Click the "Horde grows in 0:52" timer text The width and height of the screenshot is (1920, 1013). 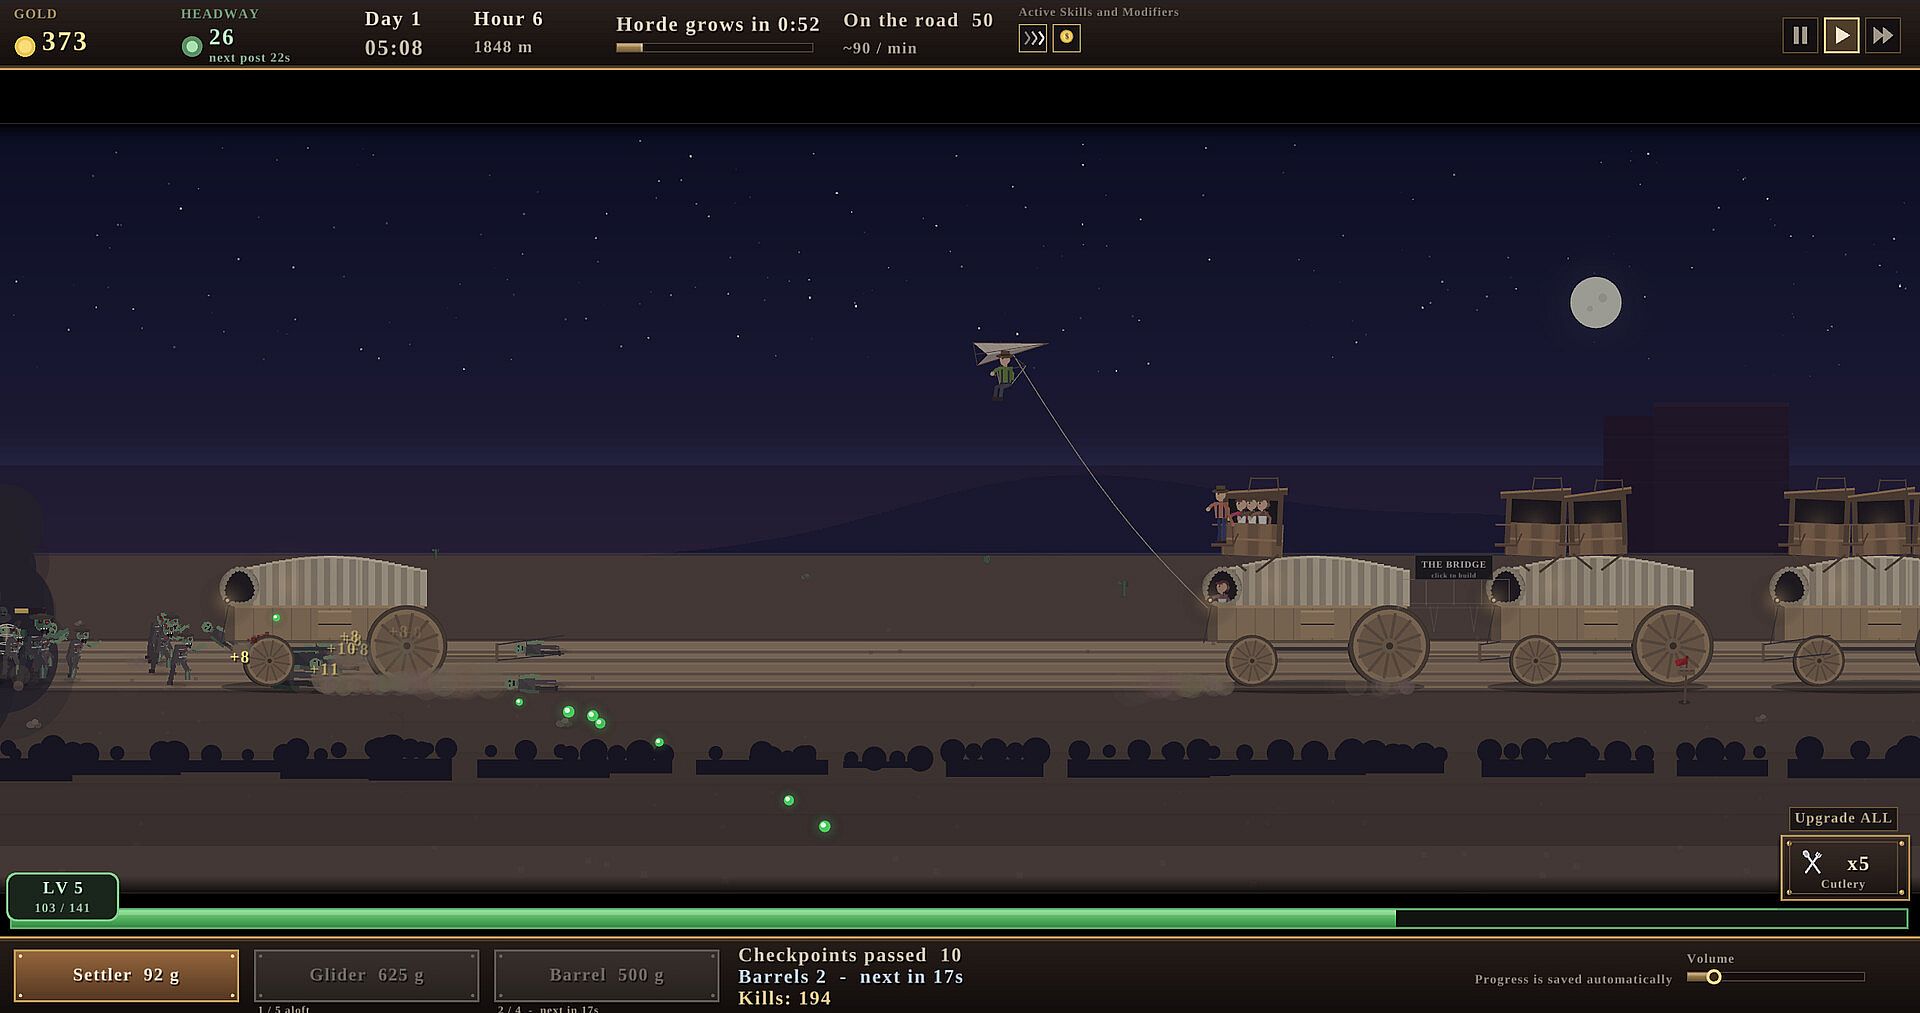pyautogui.click(x=718, y=24)
